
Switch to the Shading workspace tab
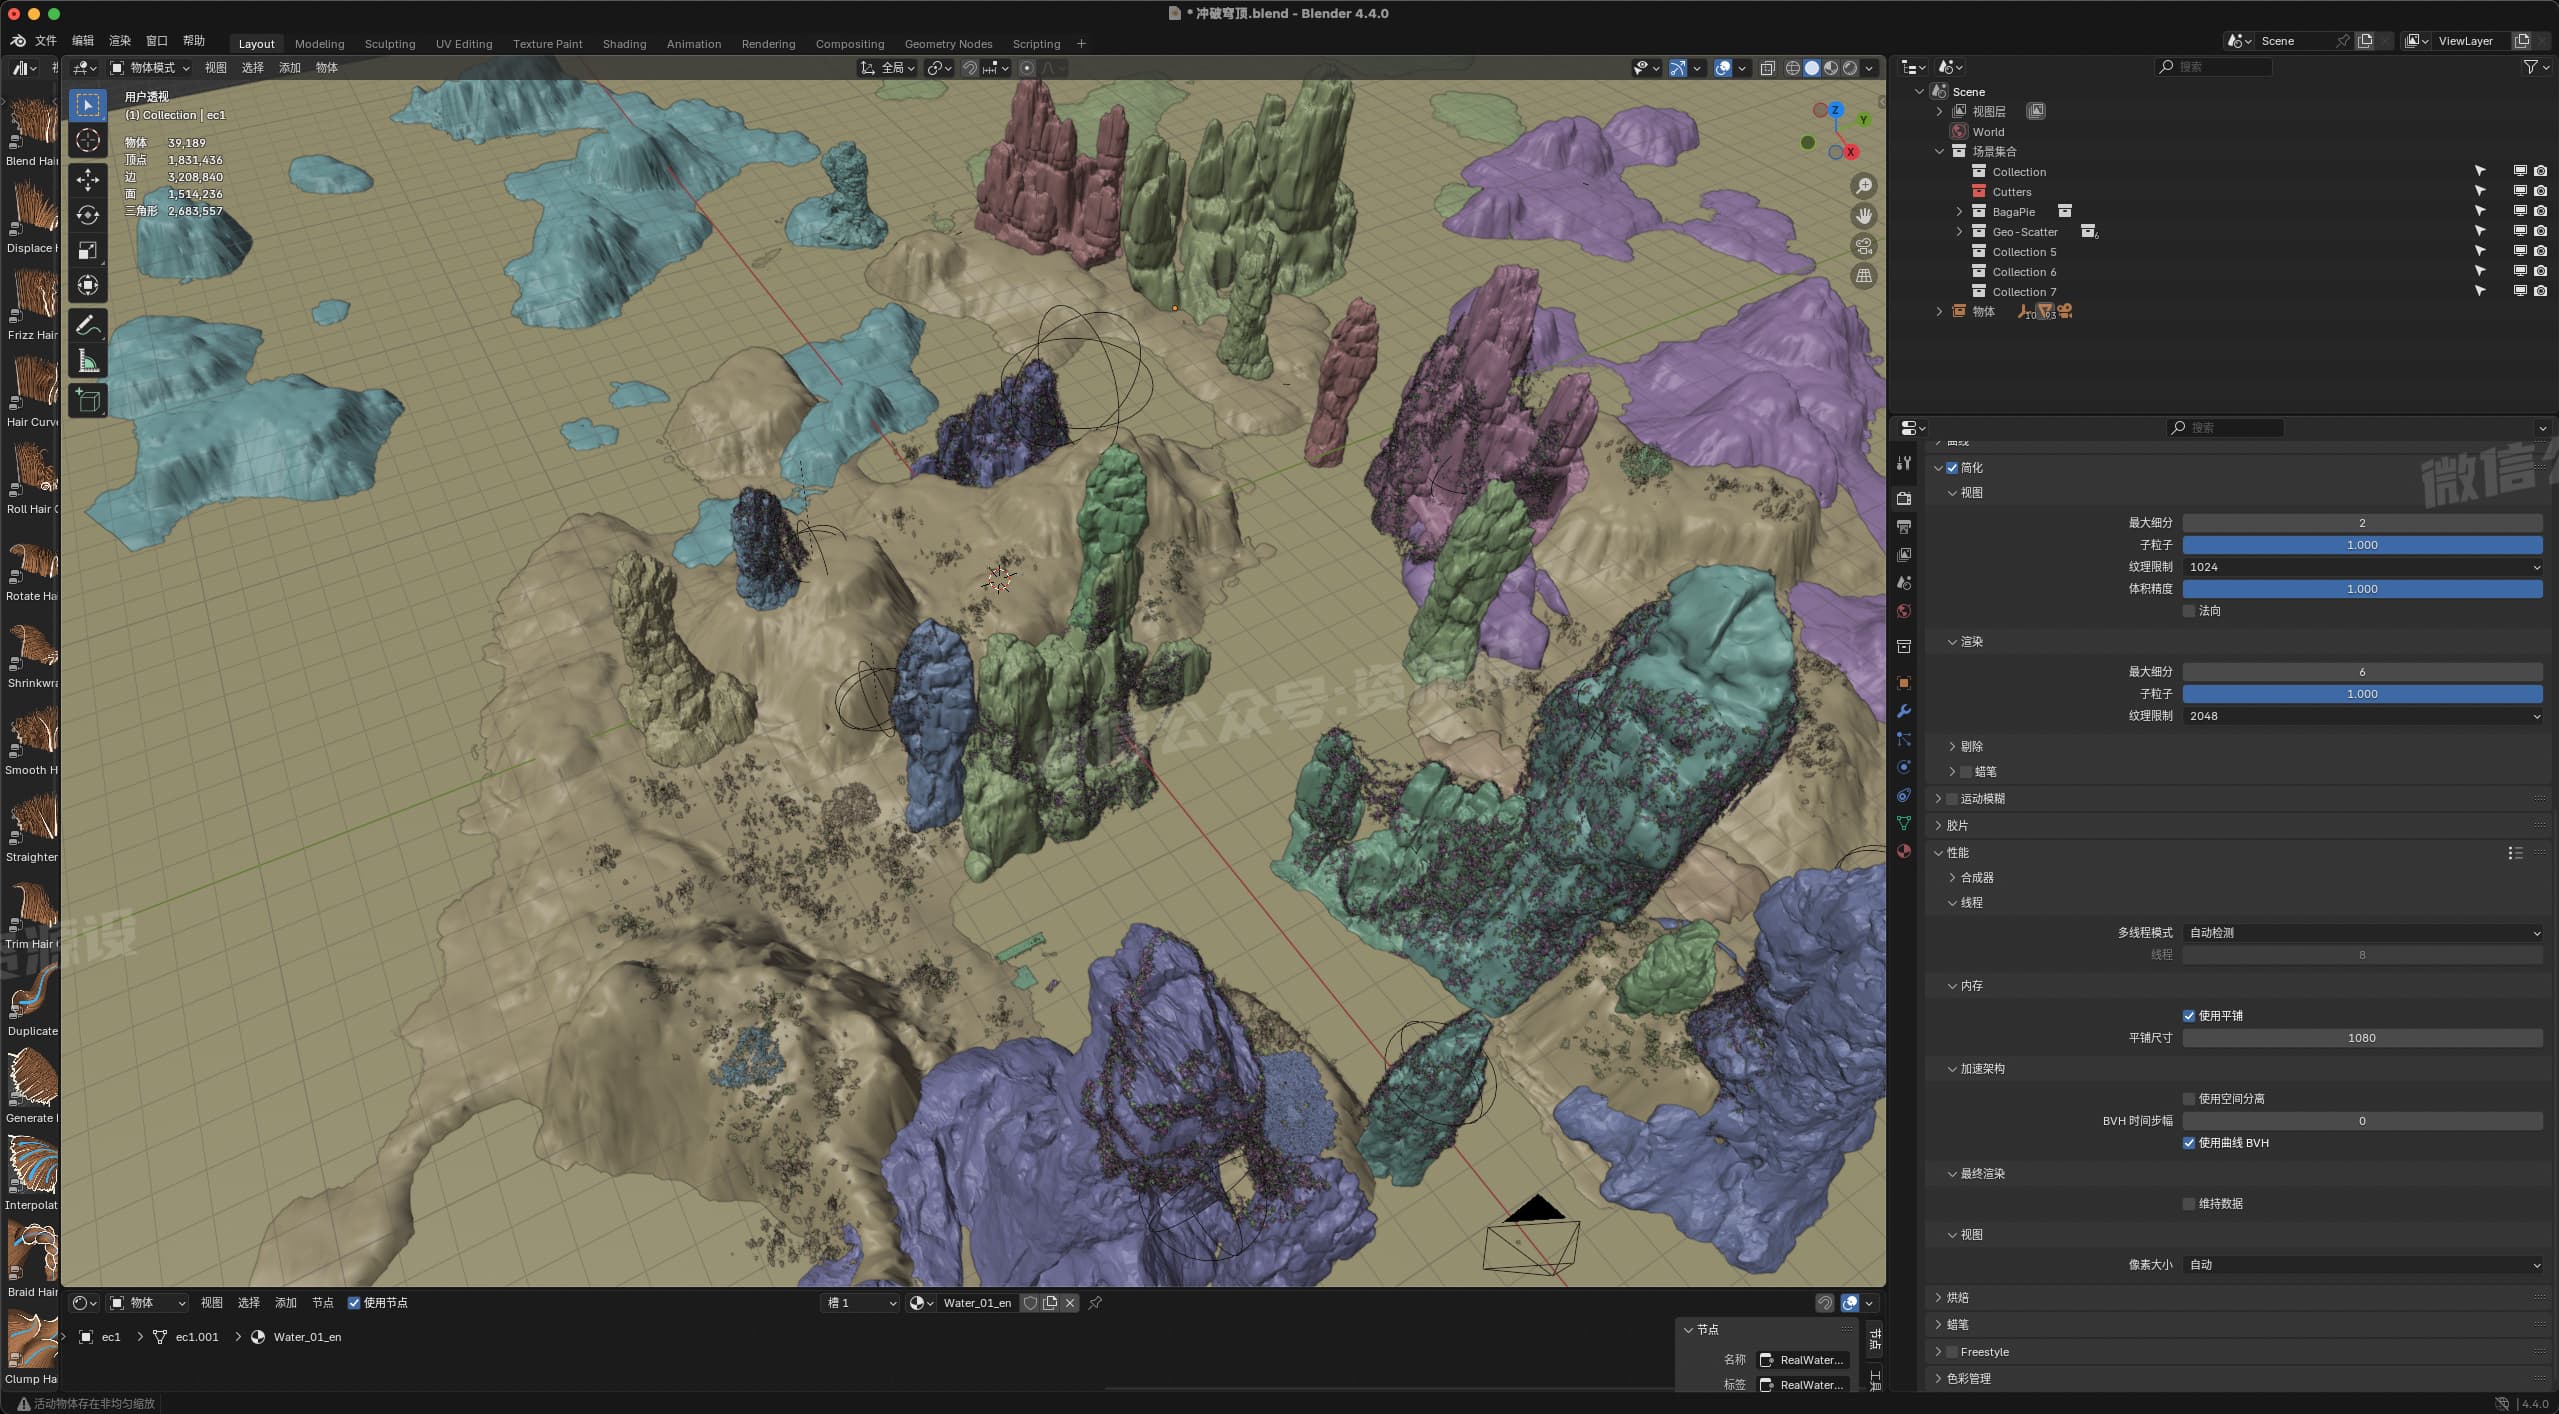[624, 44]
